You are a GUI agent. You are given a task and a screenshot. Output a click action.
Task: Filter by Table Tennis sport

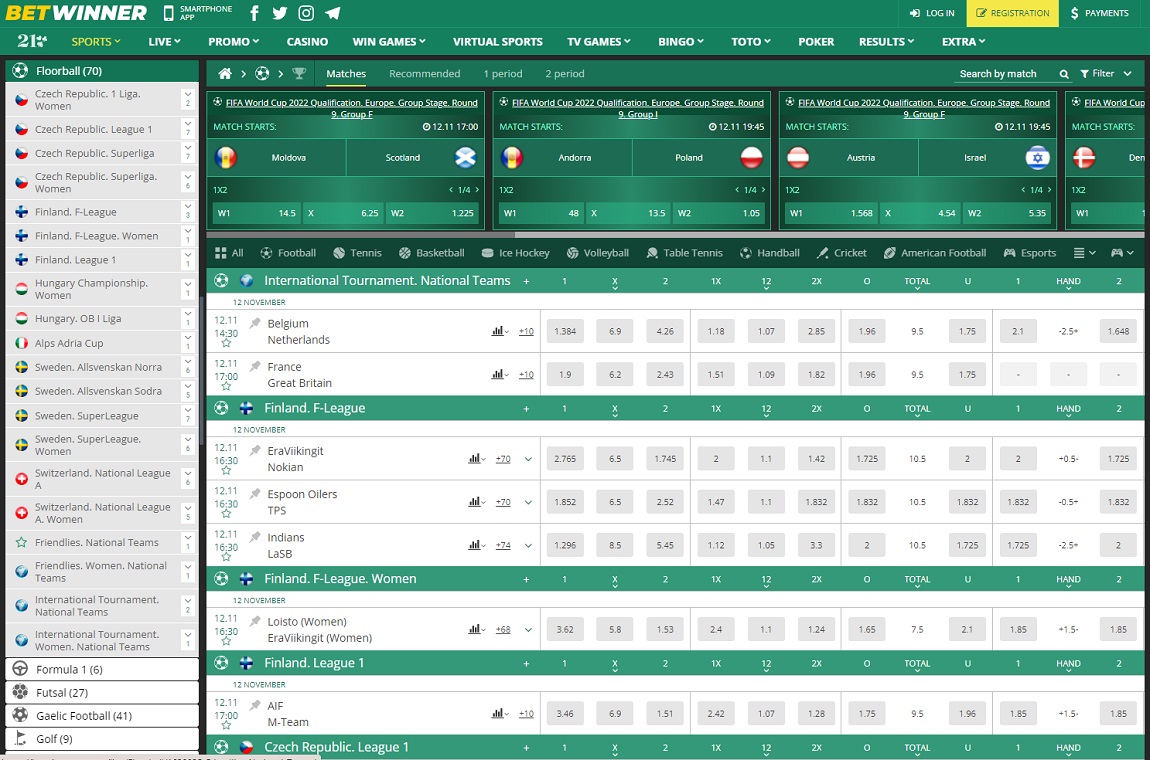(x=684, y=253)
